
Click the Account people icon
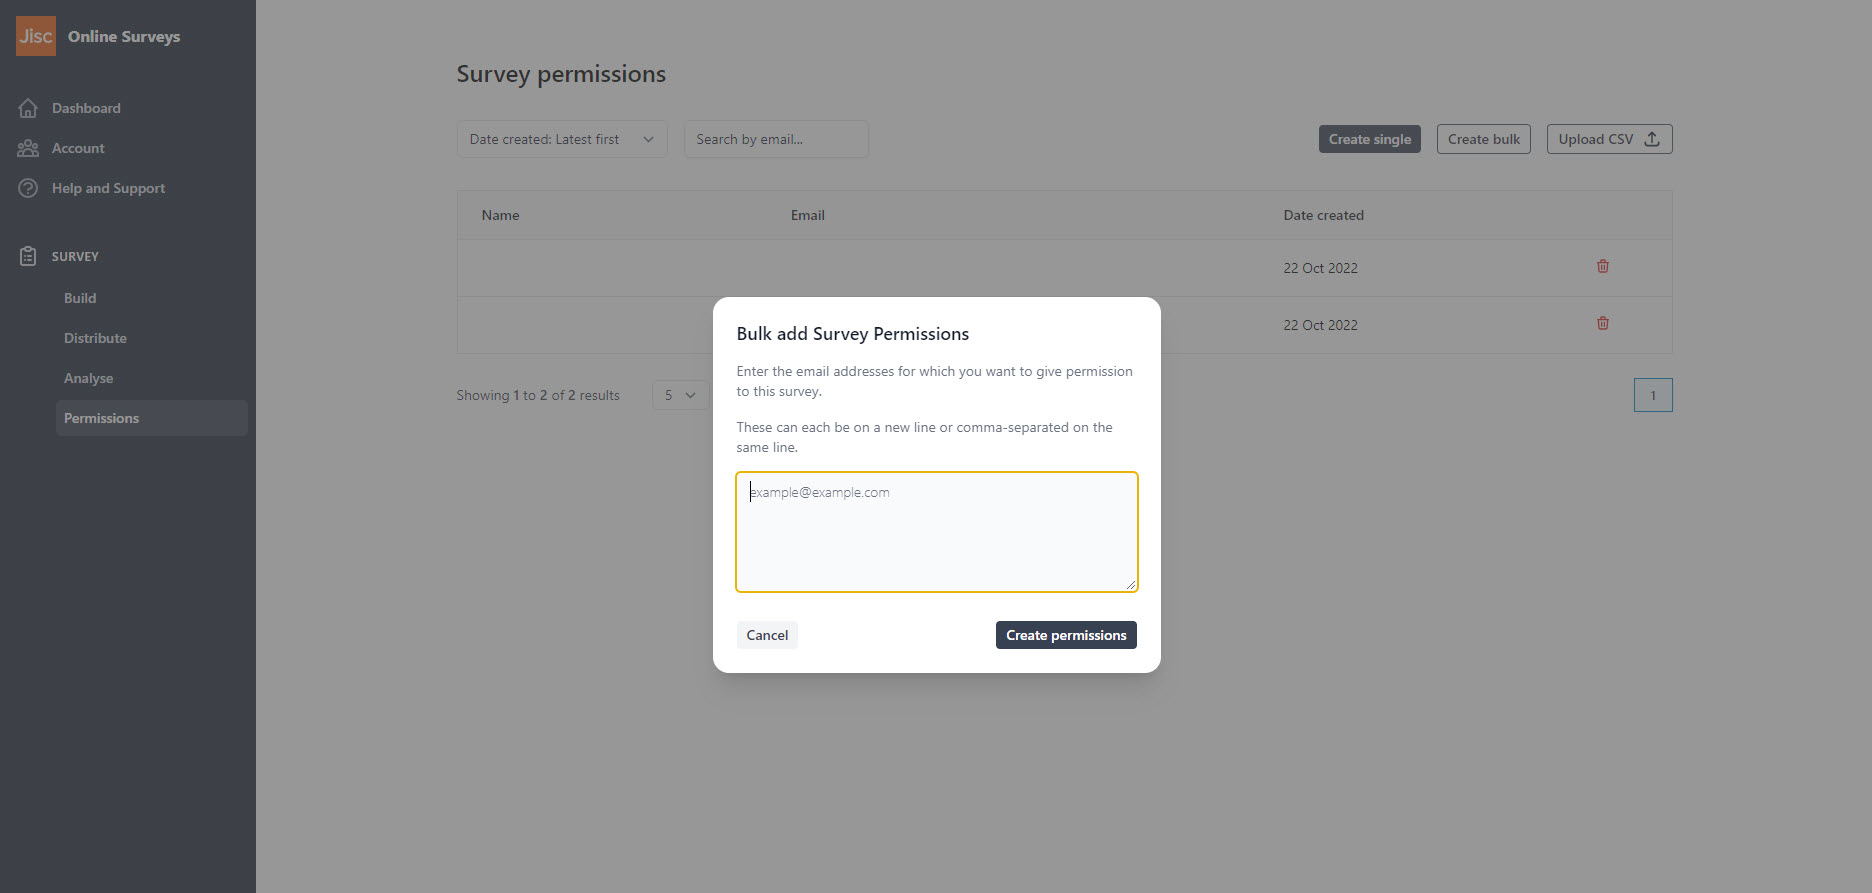pyautogui.click(x=28, y=148)
